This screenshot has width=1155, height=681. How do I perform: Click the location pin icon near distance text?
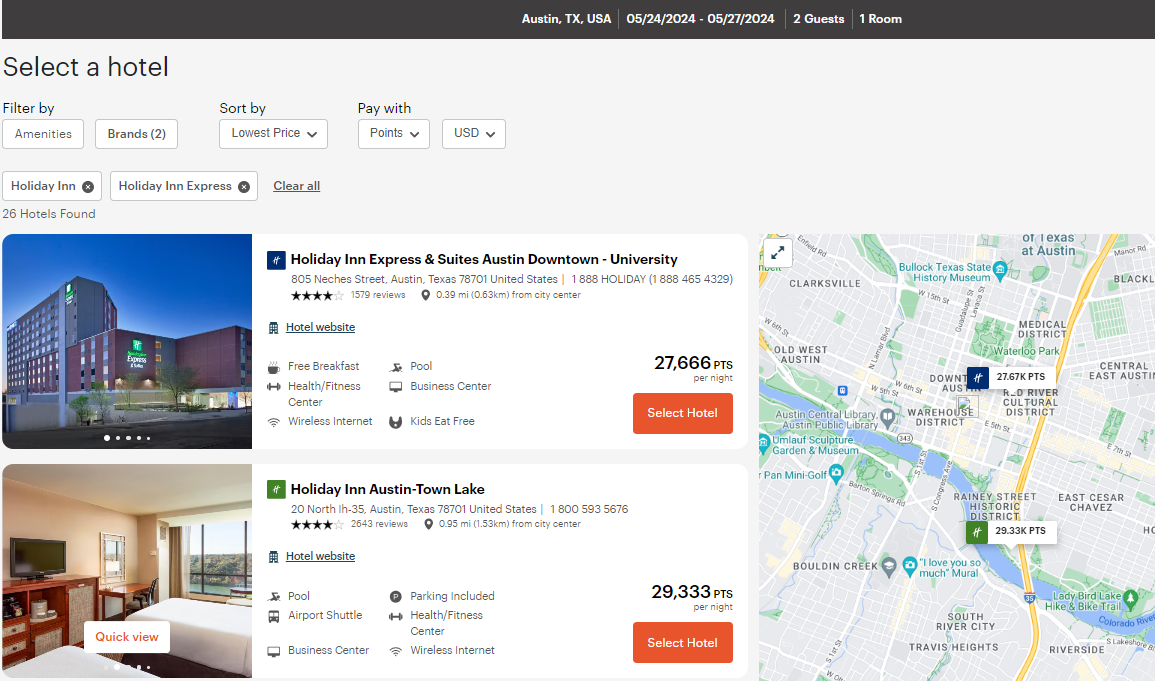(425, 295)
